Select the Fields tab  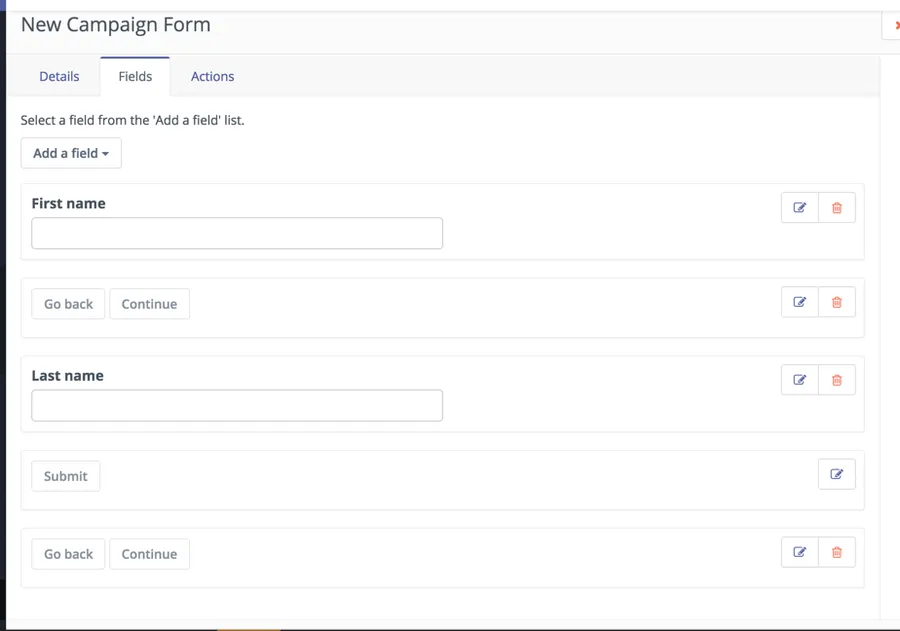[135, 76]
